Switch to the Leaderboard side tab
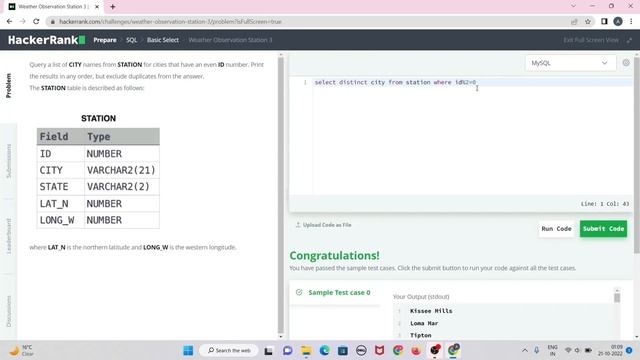This screenshot has height=360, width=640. point(9,236)
